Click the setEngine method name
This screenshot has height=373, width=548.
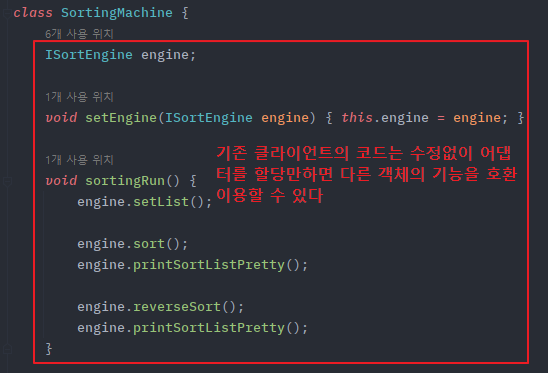coord(121,118)
